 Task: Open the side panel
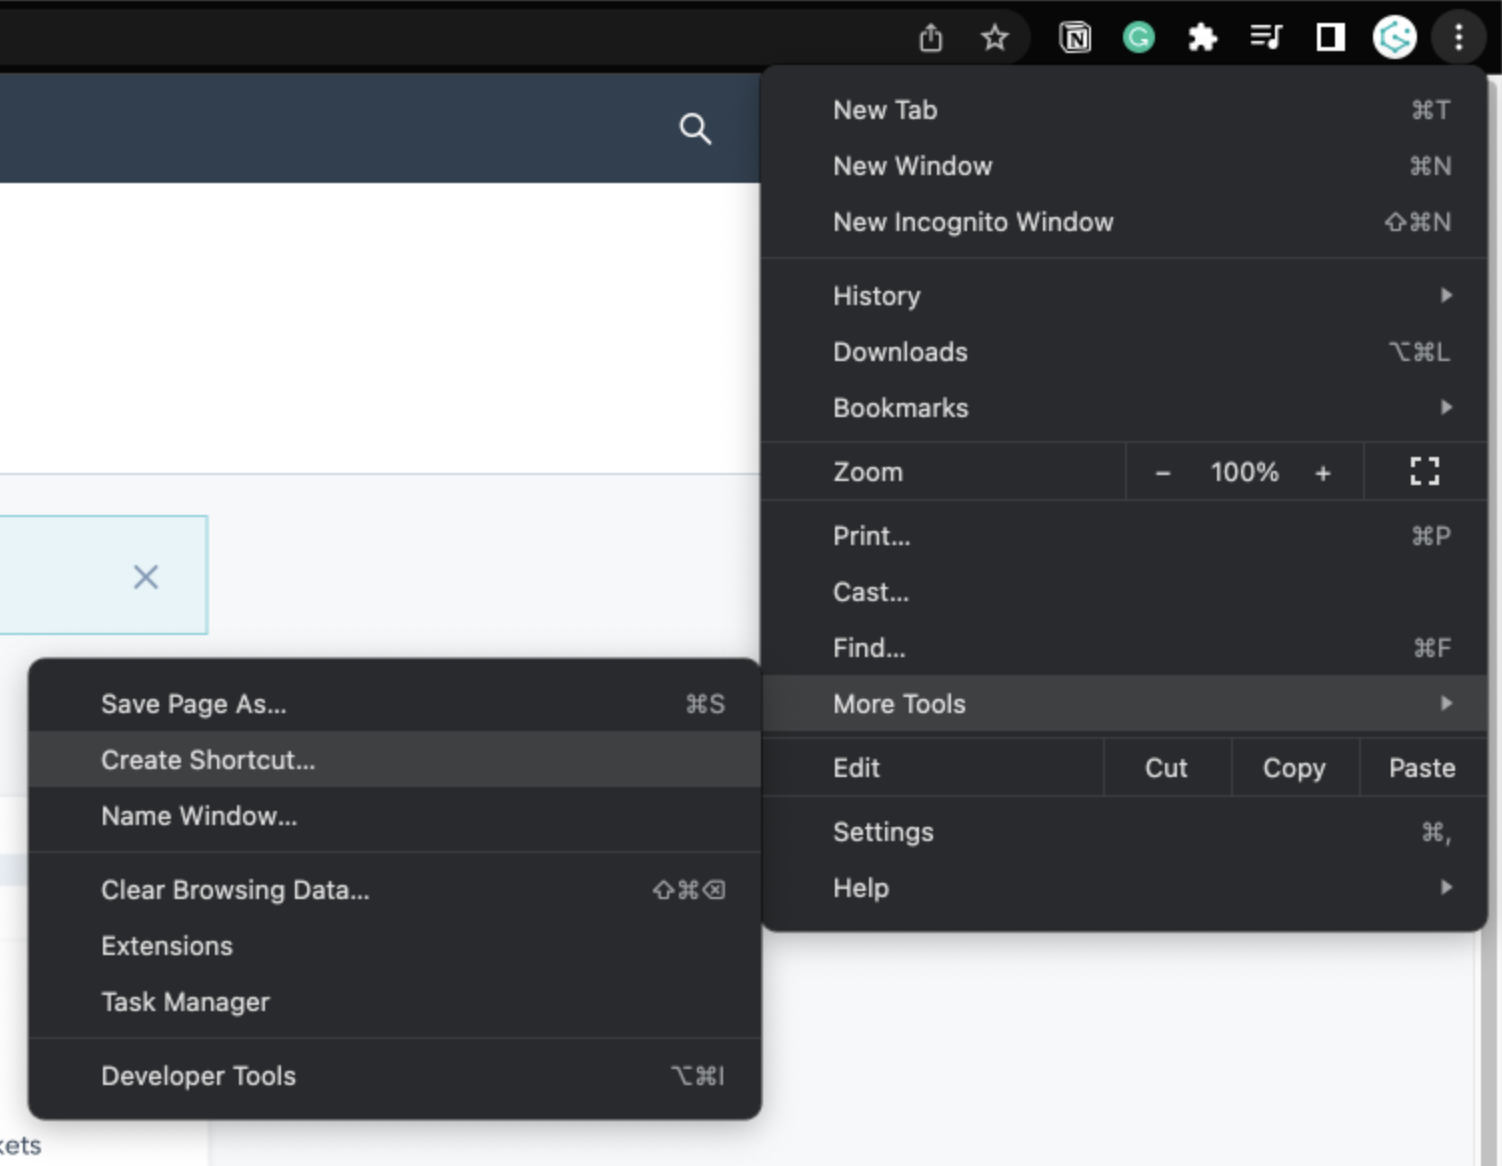click(x=1330, y=38)
